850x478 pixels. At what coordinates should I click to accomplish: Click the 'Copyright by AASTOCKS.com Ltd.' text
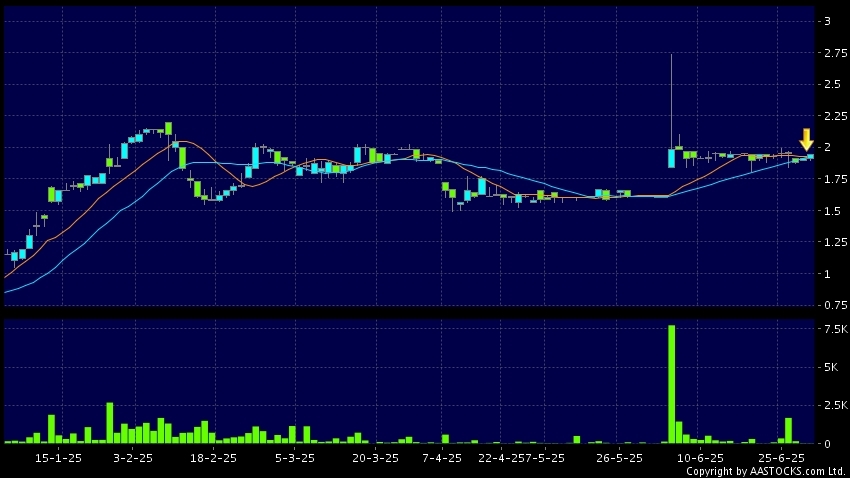point(765,471)
